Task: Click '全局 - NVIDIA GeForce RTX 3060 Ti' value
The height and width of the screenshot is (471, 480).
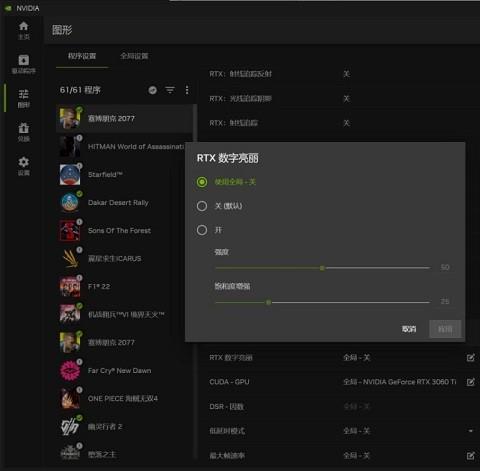Action: [x=400, y=382]
